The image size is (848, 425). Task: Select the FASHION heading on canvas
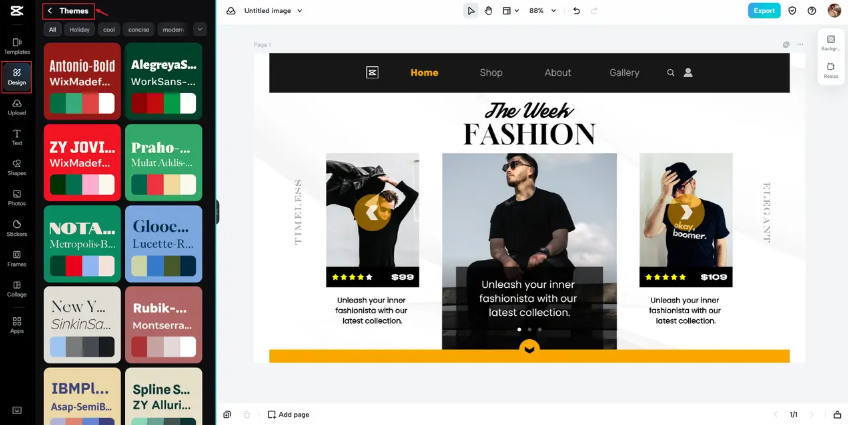coord(529,134)
